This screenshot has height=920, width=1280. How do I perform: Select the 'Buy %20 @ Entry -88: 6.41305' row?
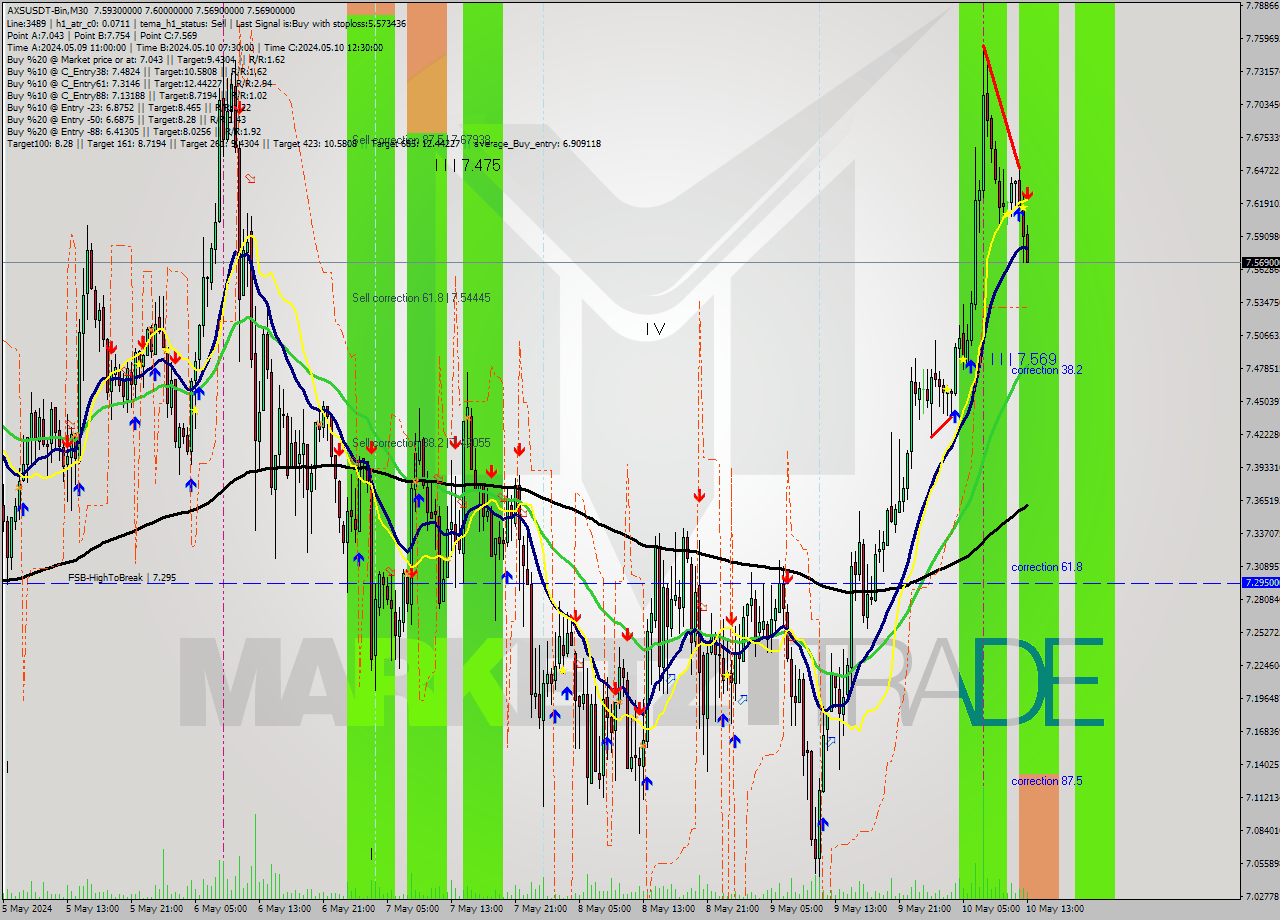coord(133,131)
